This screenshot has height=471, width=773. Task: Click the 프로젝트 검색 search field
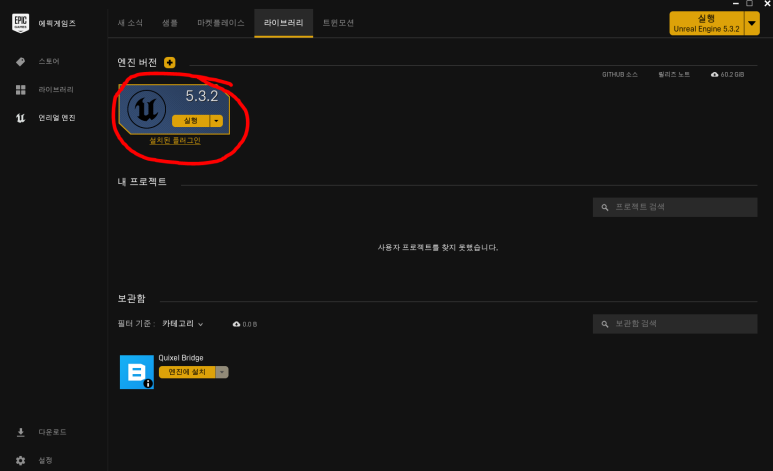click(675, 207)
